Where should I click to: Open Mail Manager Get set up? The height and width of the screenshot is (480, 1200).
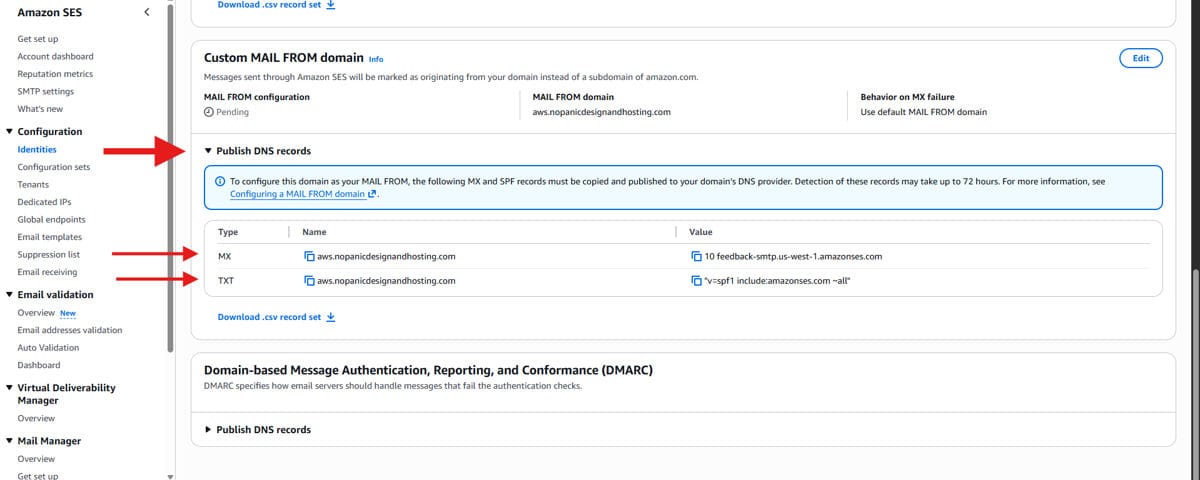38,476
